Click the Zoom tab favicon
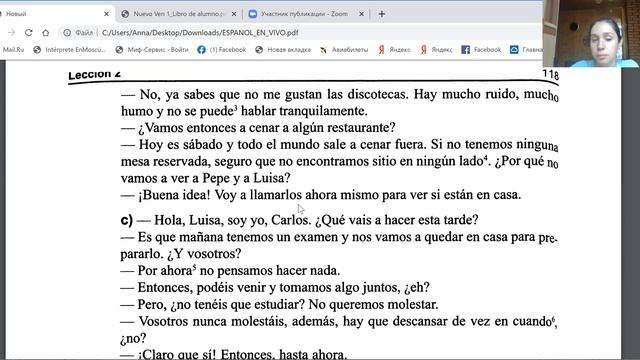The image size is (640, 360). (x=253, y=14)
